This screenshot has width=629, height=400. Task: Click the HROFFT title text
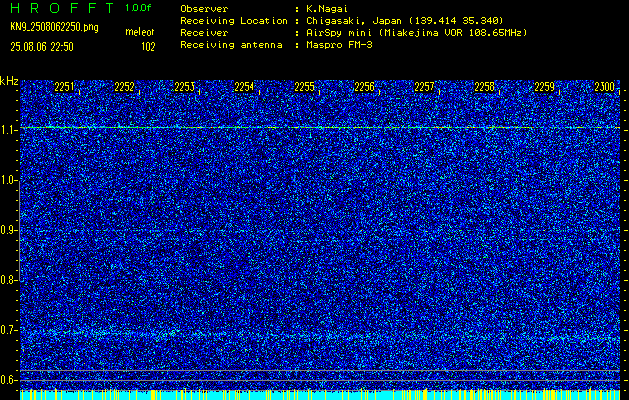point(62,8)
